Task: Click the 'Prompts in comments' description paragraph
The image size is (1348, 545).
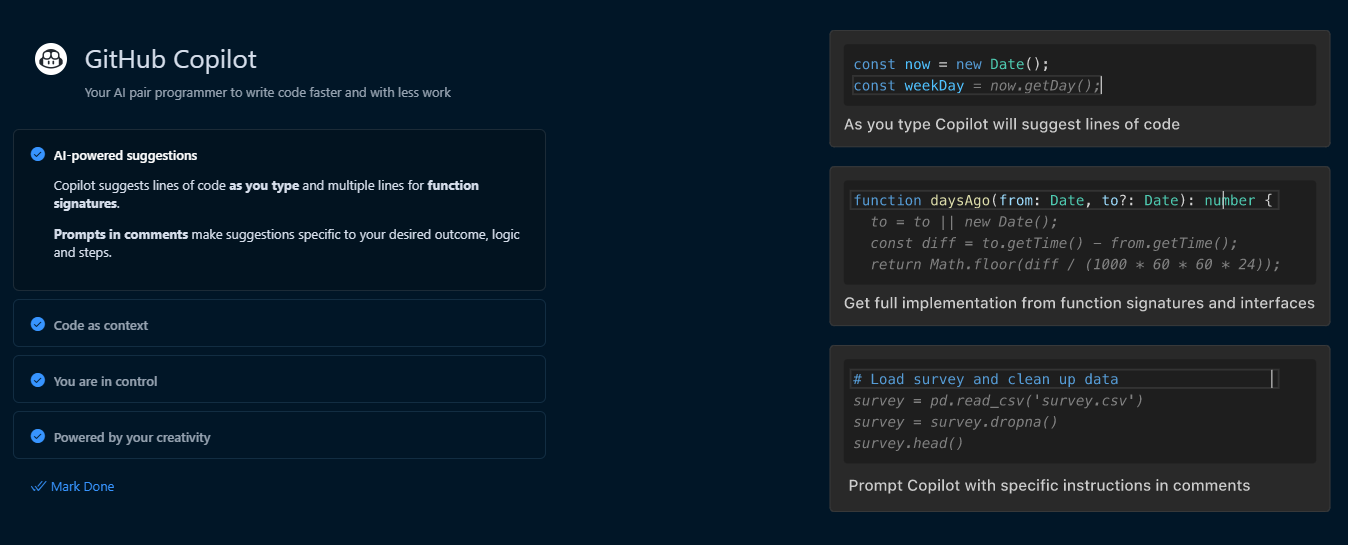Action: [x=287, y=243]
